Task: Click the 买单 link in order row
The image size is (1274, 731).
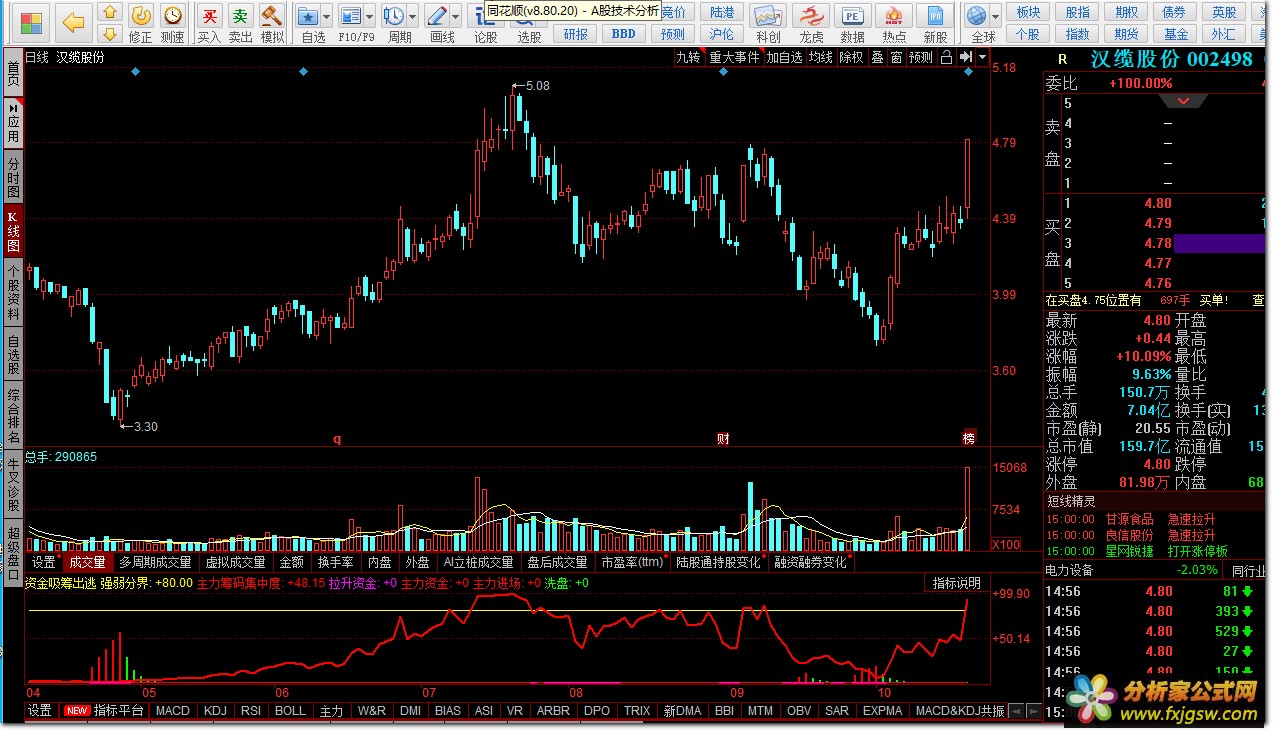Action: coord(1212,300)
